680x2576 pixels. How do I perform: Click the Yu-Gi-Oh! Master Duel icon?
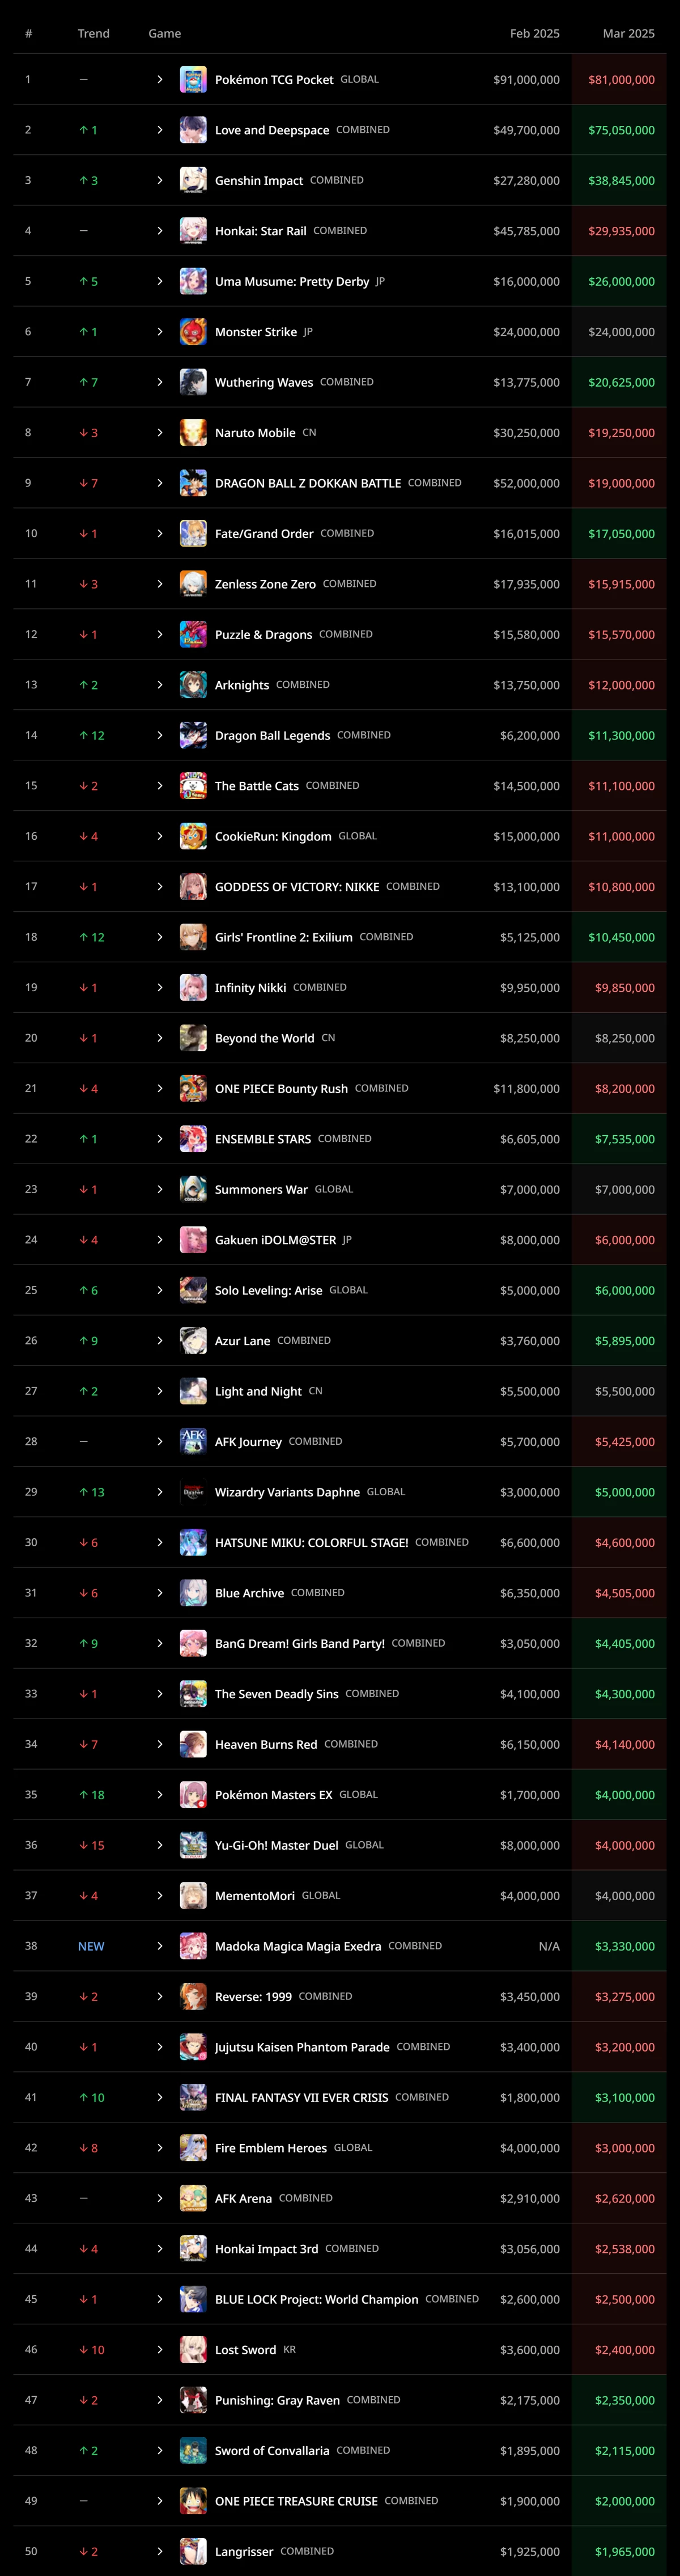click(x=193, y=1845)
